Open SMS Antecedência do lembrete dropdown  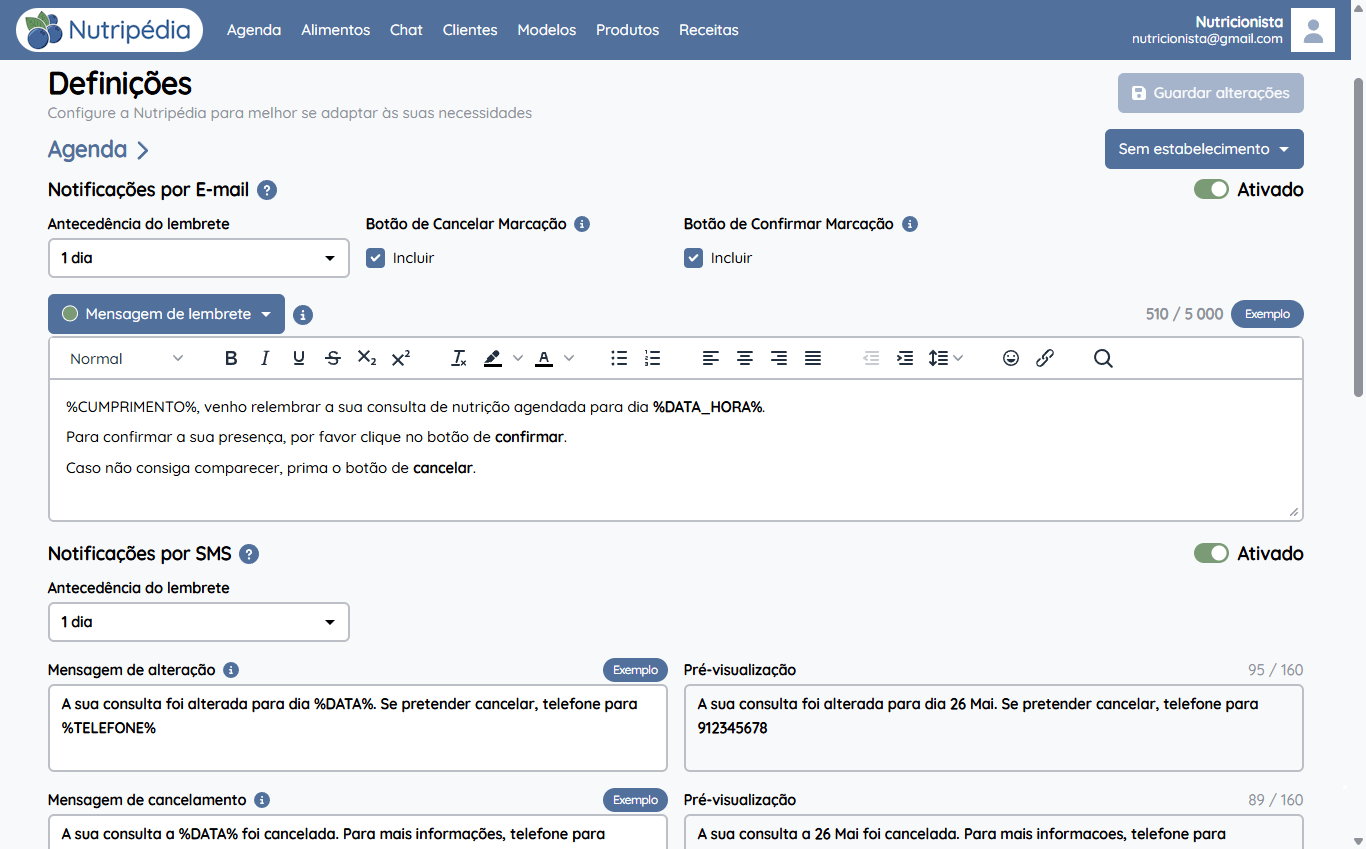point(199,622)
